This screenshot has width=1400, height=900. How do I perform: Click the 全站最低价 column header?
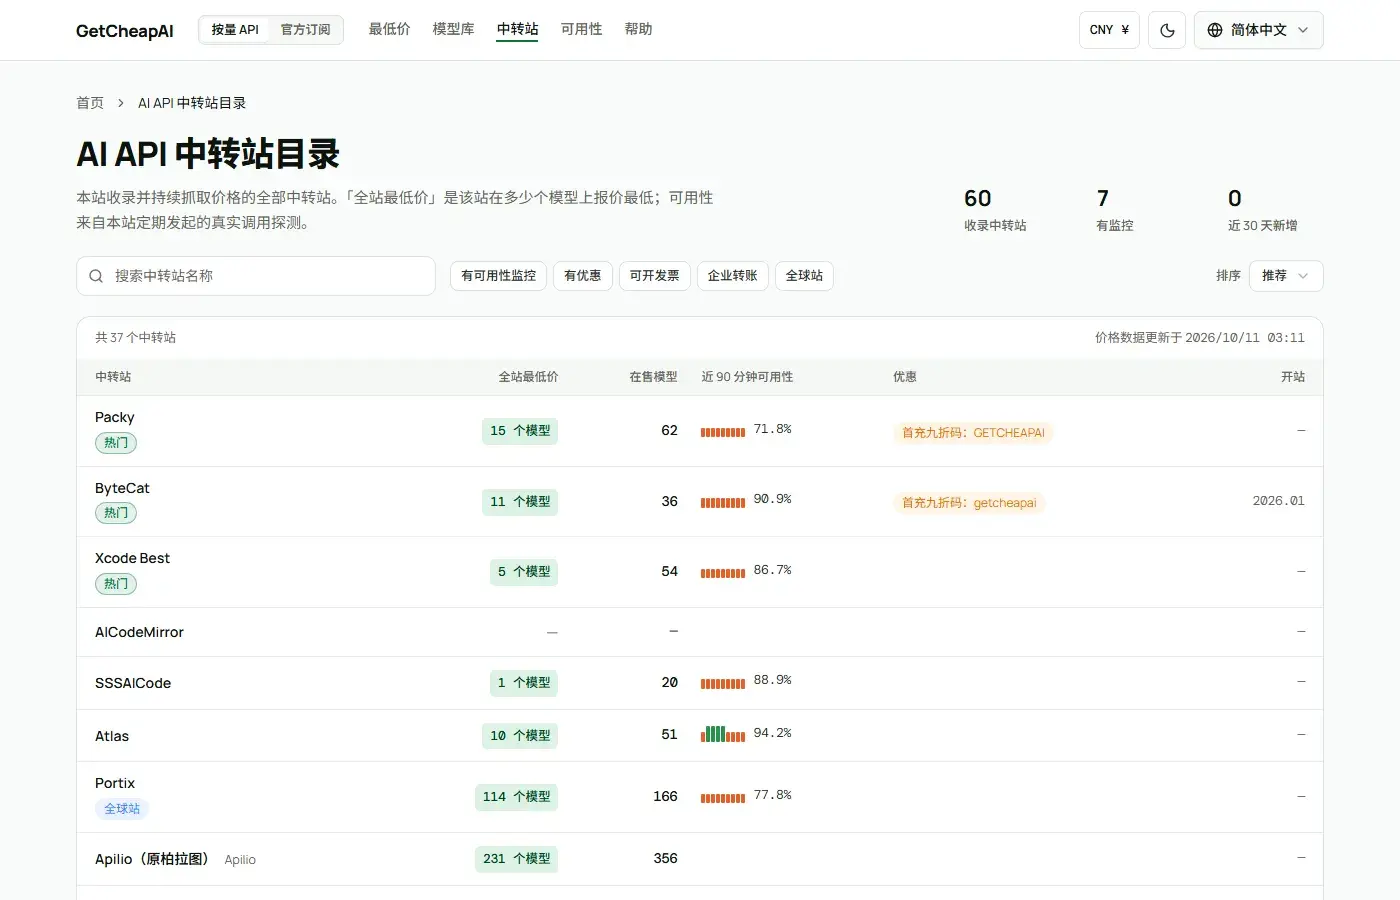[528, 377]
